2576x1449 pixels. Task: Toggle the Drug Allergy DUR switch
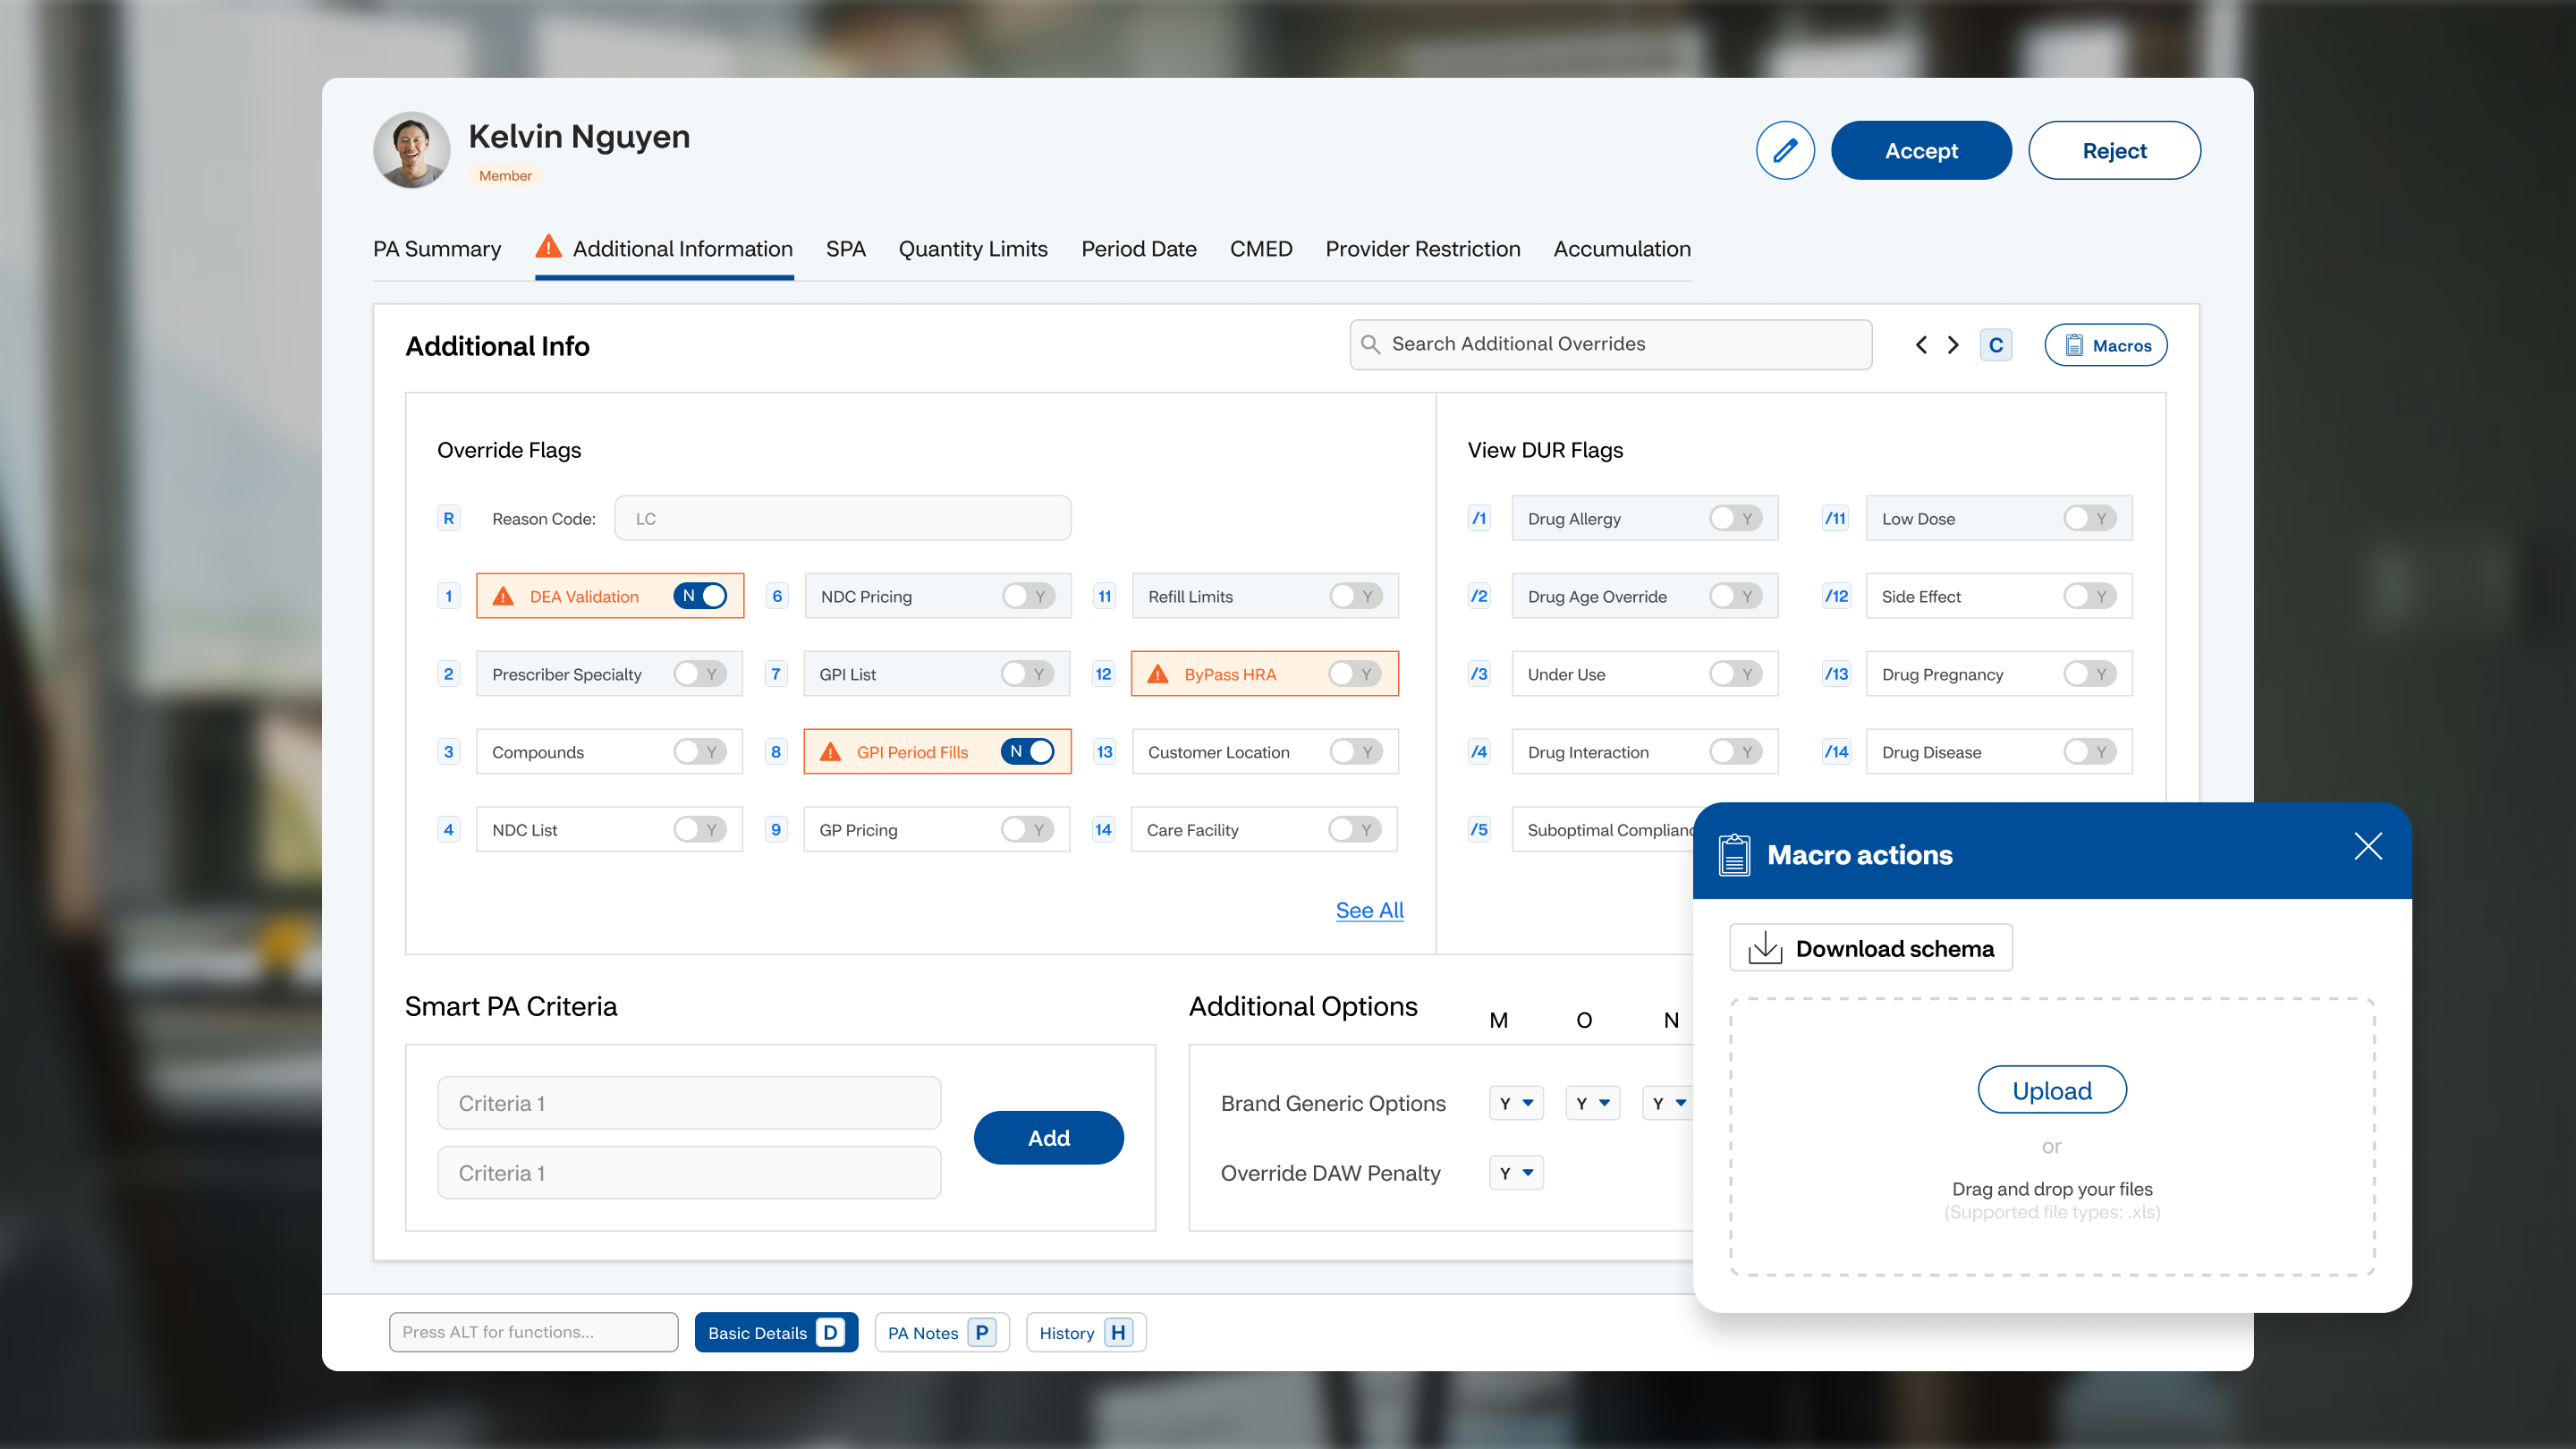point(1736,518)
